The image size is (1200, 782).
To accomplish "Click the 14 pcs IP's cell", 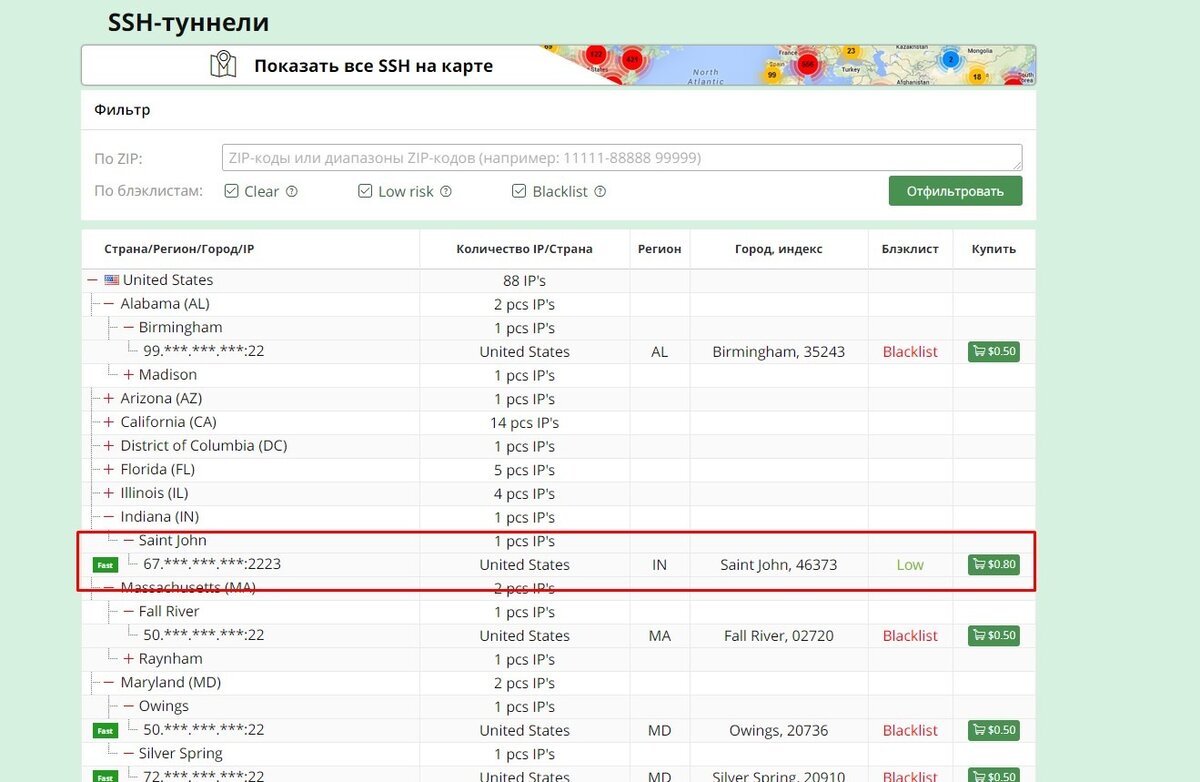I will (524, 422).
